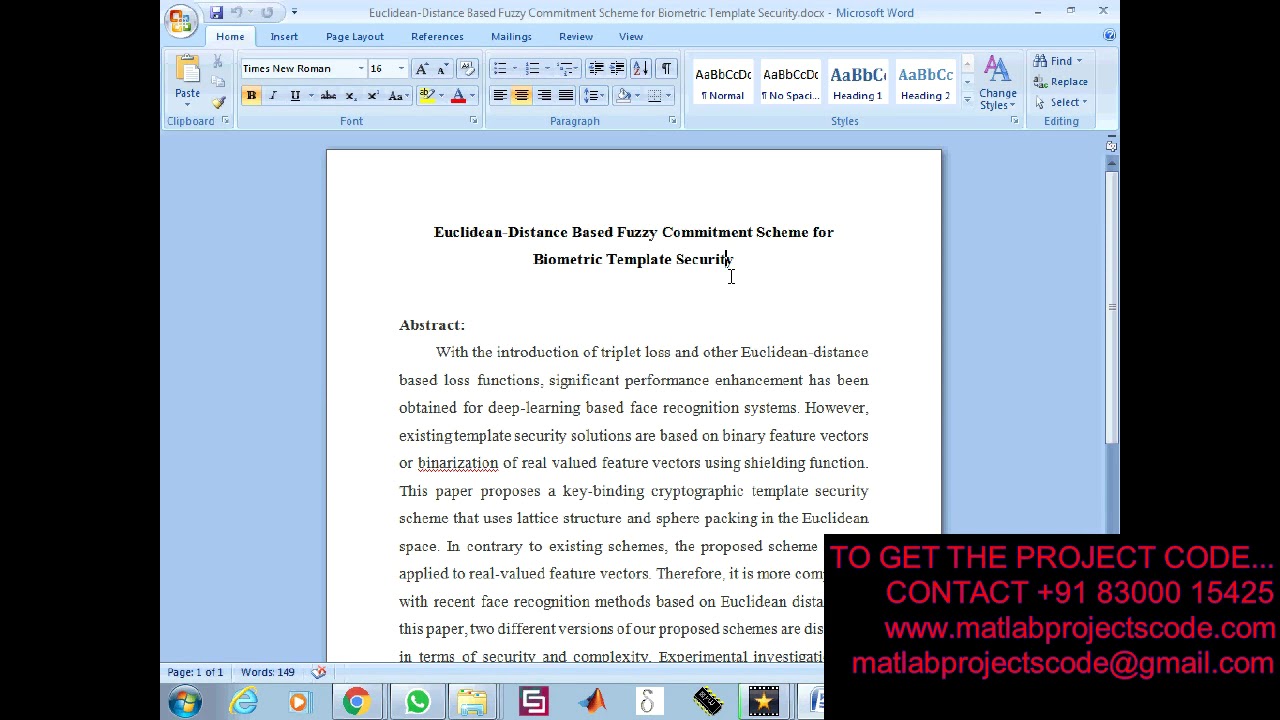Toggle Show/Hide paragraph marks
Screen dimensions: 1280x720
(666, 69)
